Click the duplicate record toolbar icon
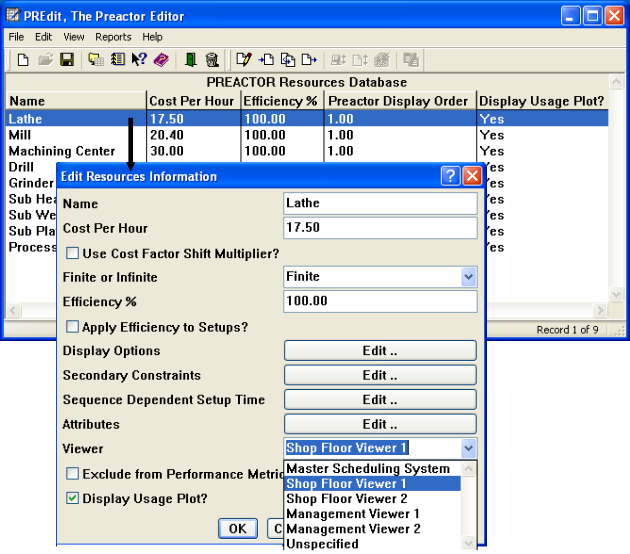Screen dimensions: 630x554 (x=288, y=60)
